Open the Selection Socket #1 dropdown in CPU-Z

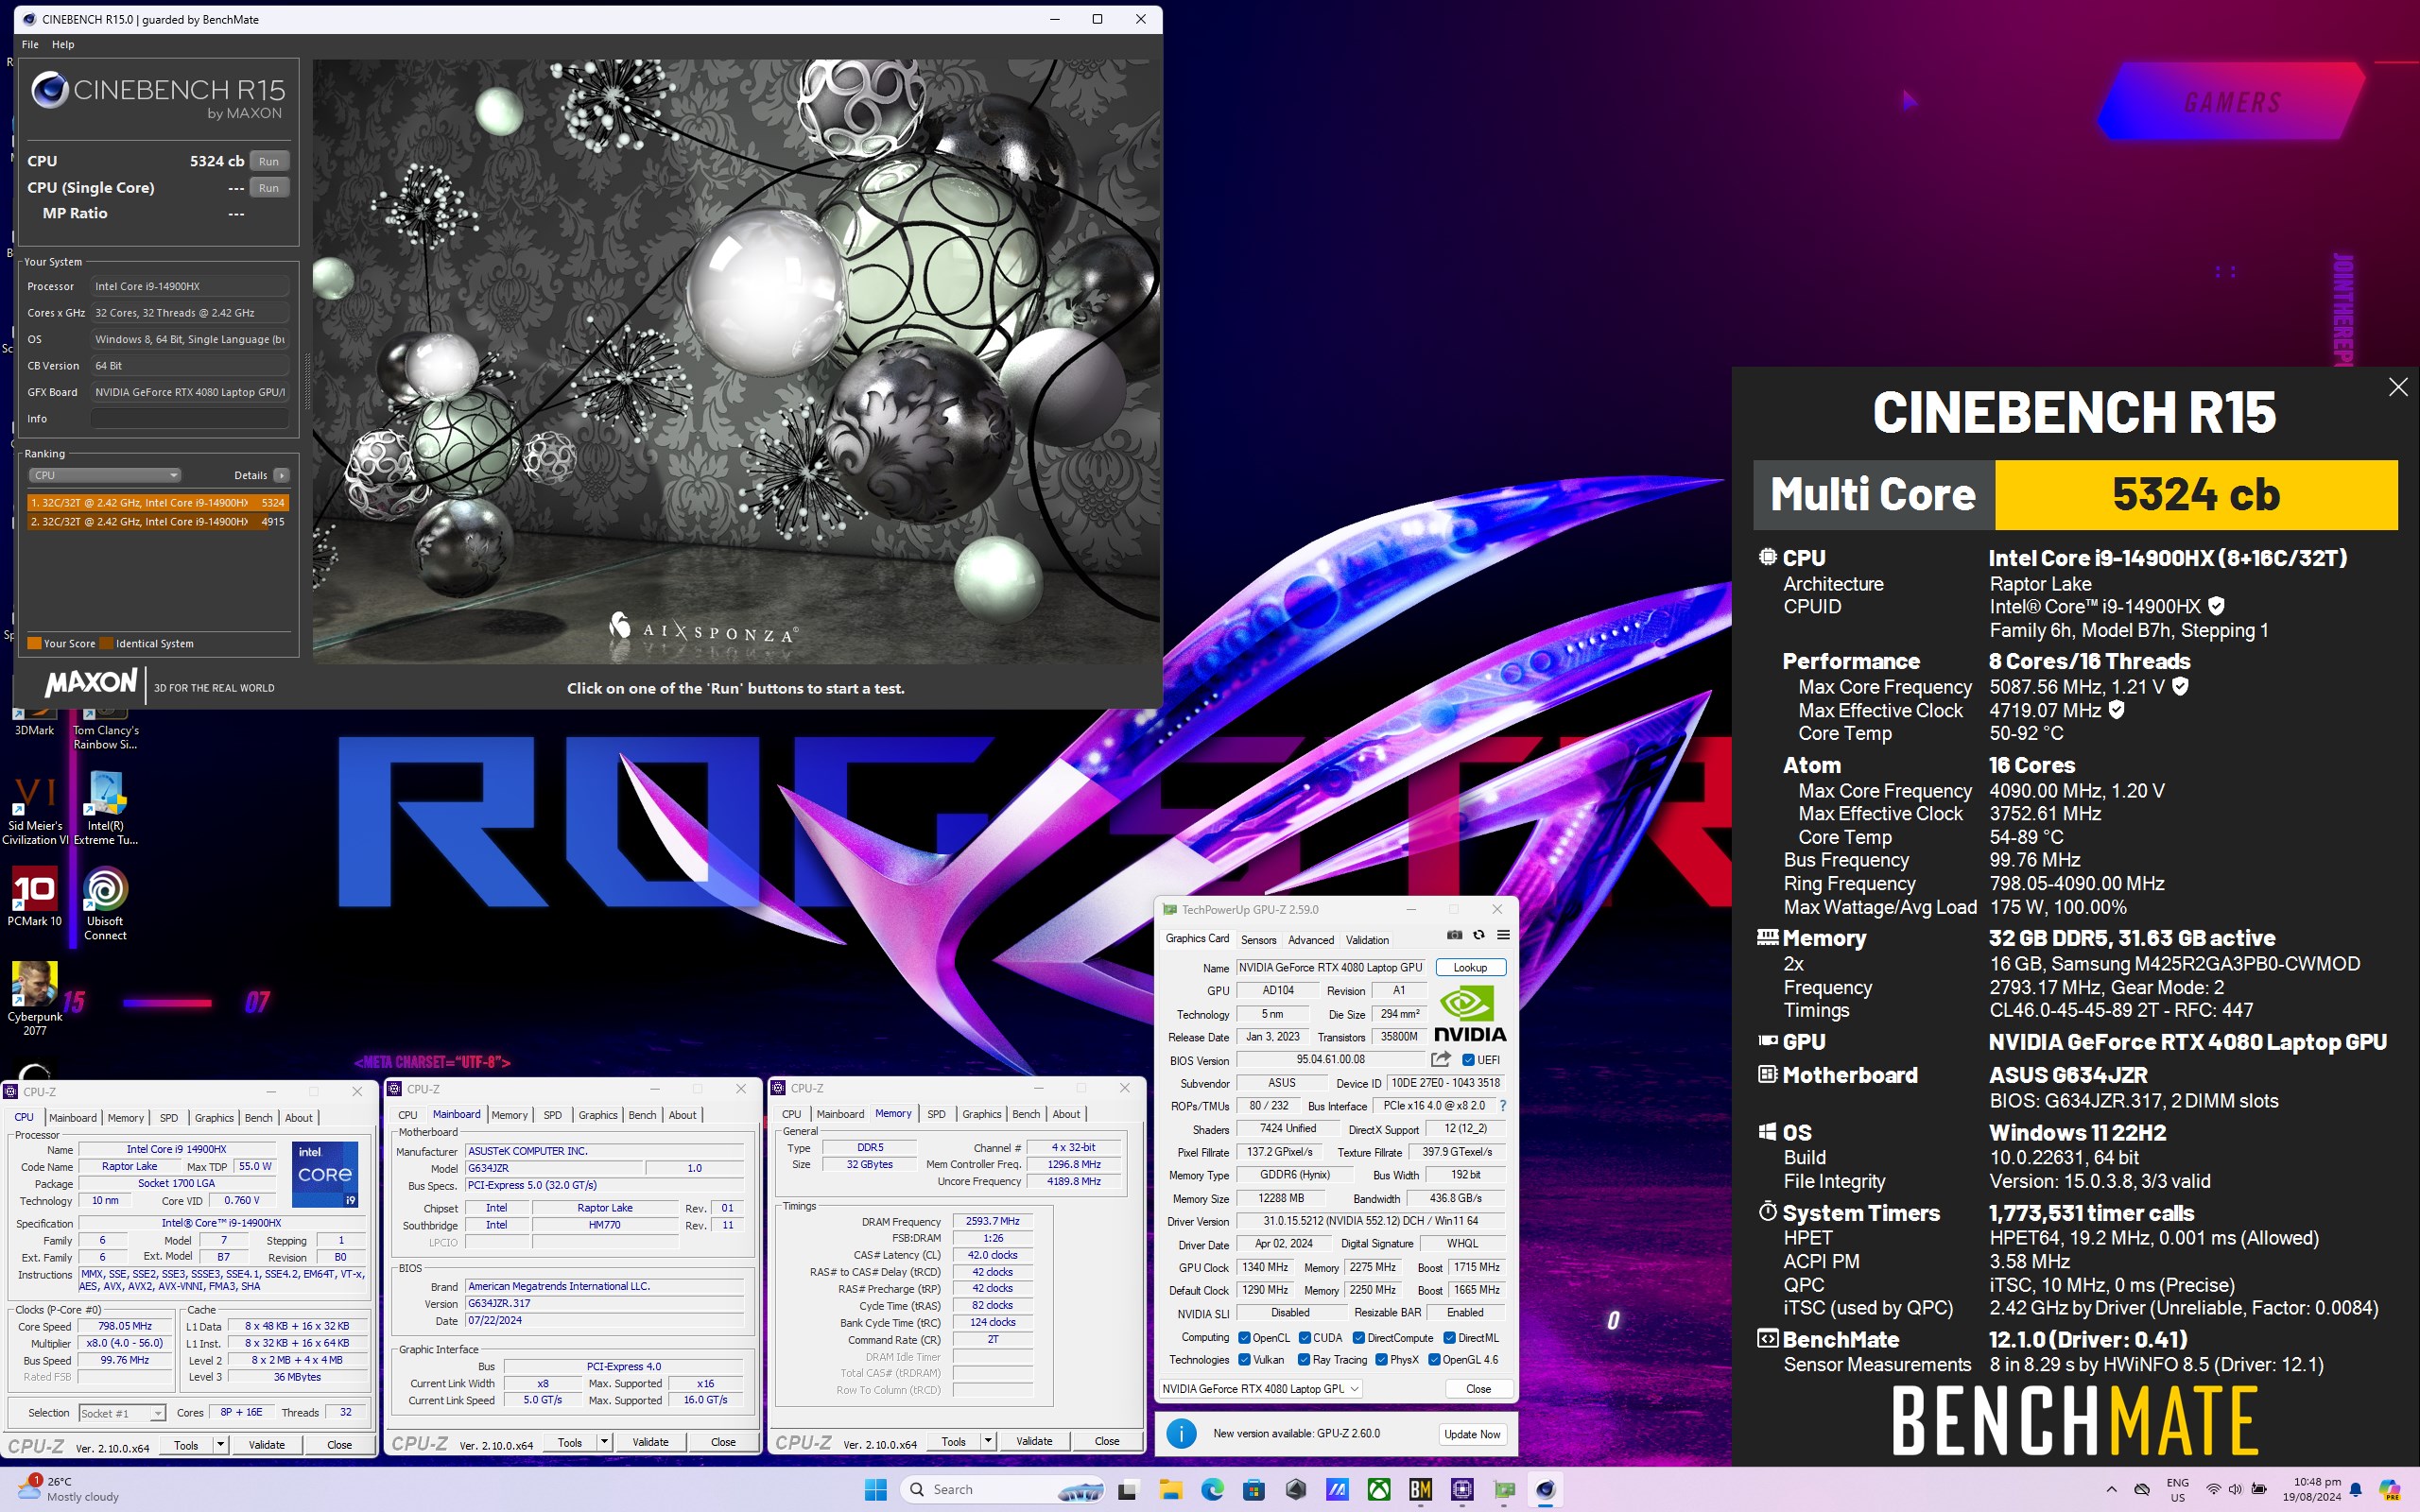click(121, 1413)
